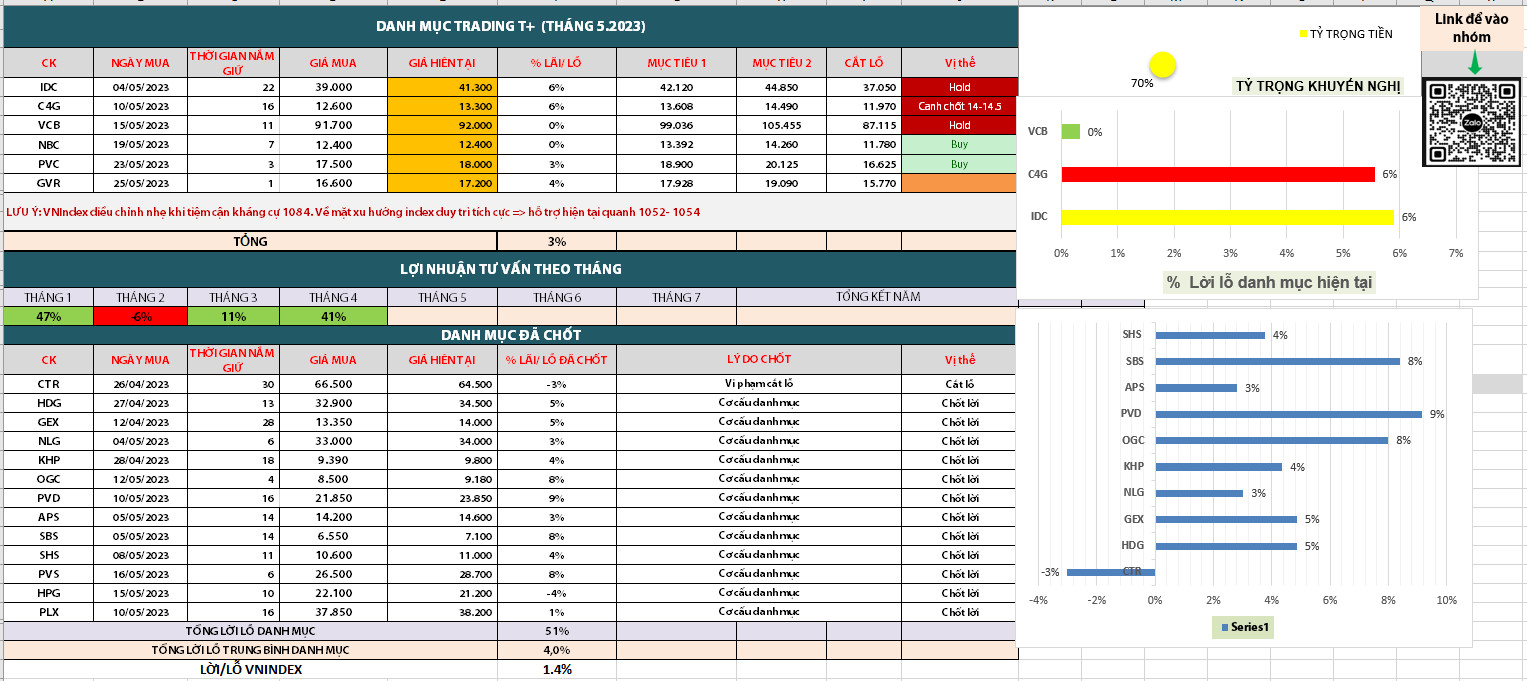Select the '% LÃI/ LỖ ĐÃ CHỐT' column header

pos(557,360)
